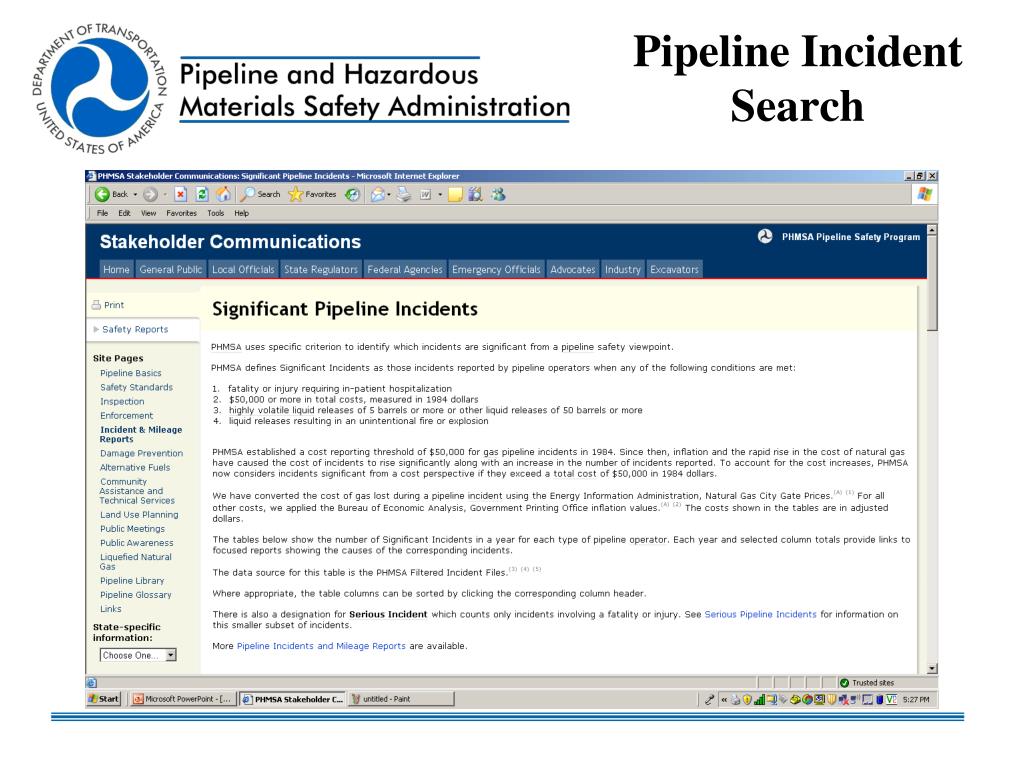The height and width of the screenshot is (768, 1024).
Task: Open the Enforcement sidebar link
Action: pos(127,416)
